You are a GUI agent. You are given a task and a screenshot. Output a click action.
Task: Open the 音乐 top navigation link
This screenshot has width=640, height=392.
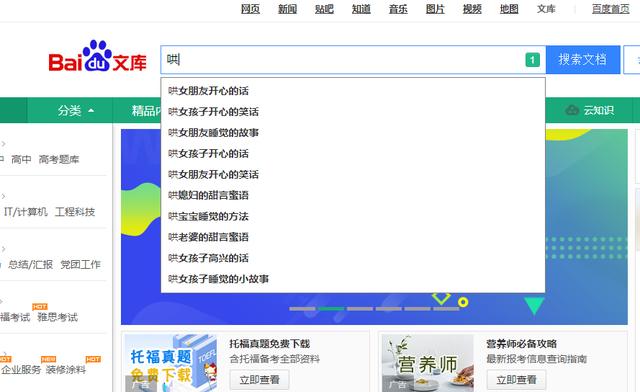point(398,9)
